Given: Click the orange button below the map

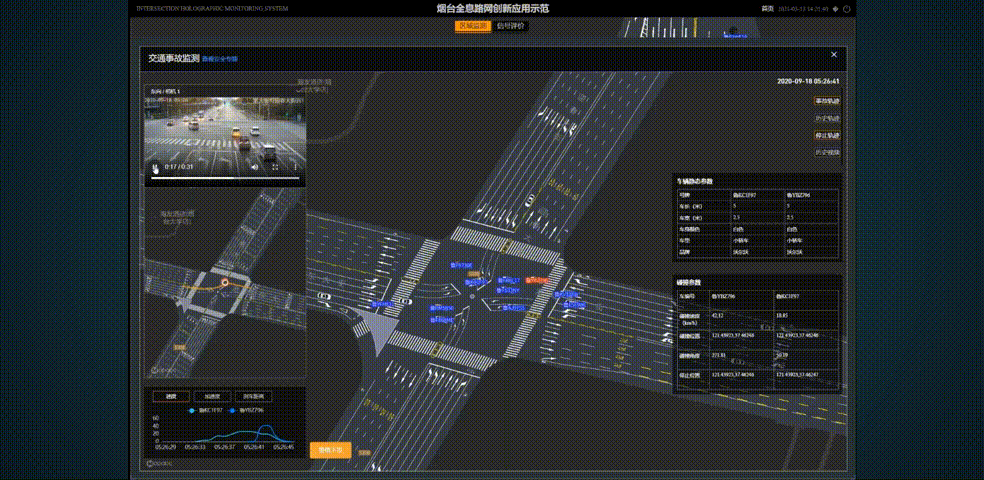Looking at the screenshot, I should coord(330,451).
